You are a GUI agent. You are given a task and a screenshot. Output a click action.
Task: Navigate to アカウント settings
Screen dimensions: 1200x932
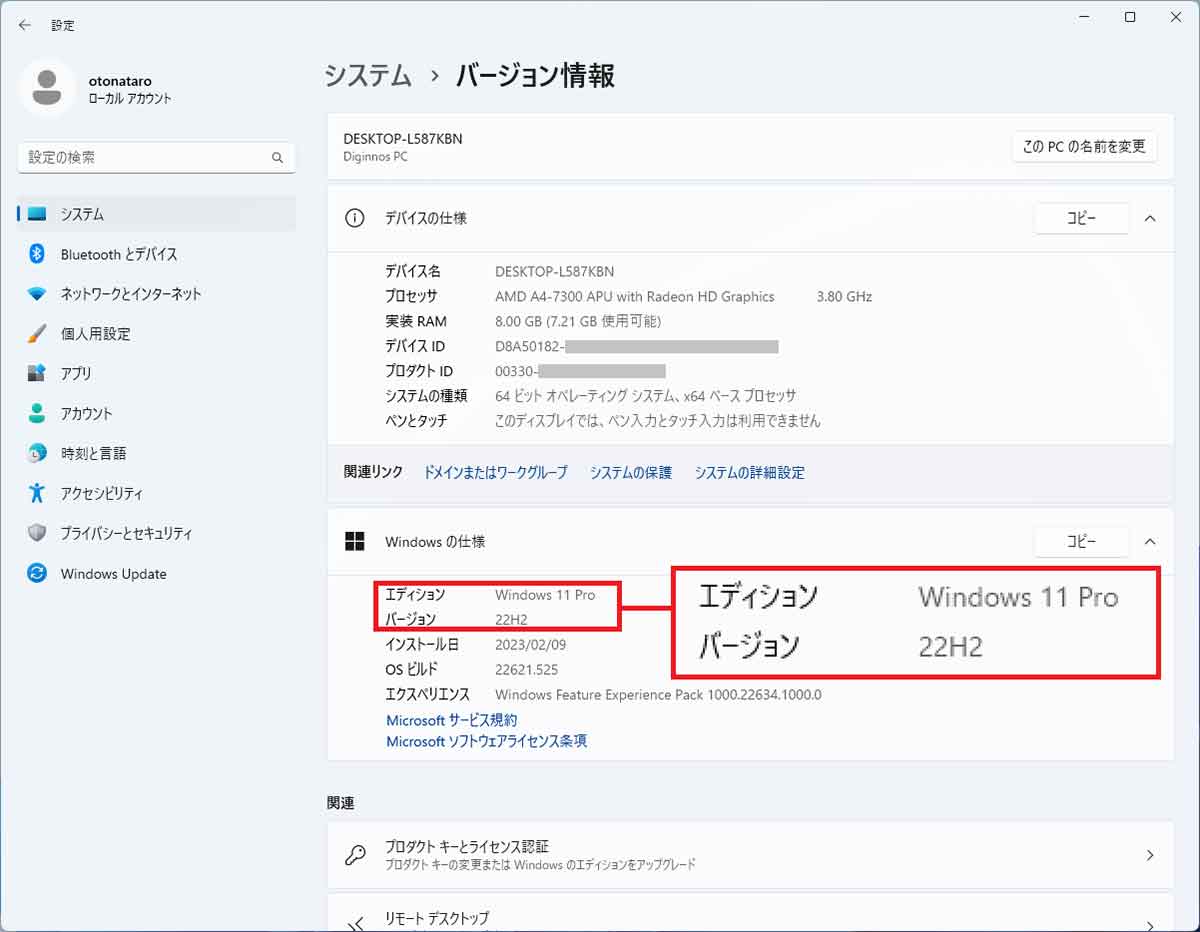(x=156, y=413)
